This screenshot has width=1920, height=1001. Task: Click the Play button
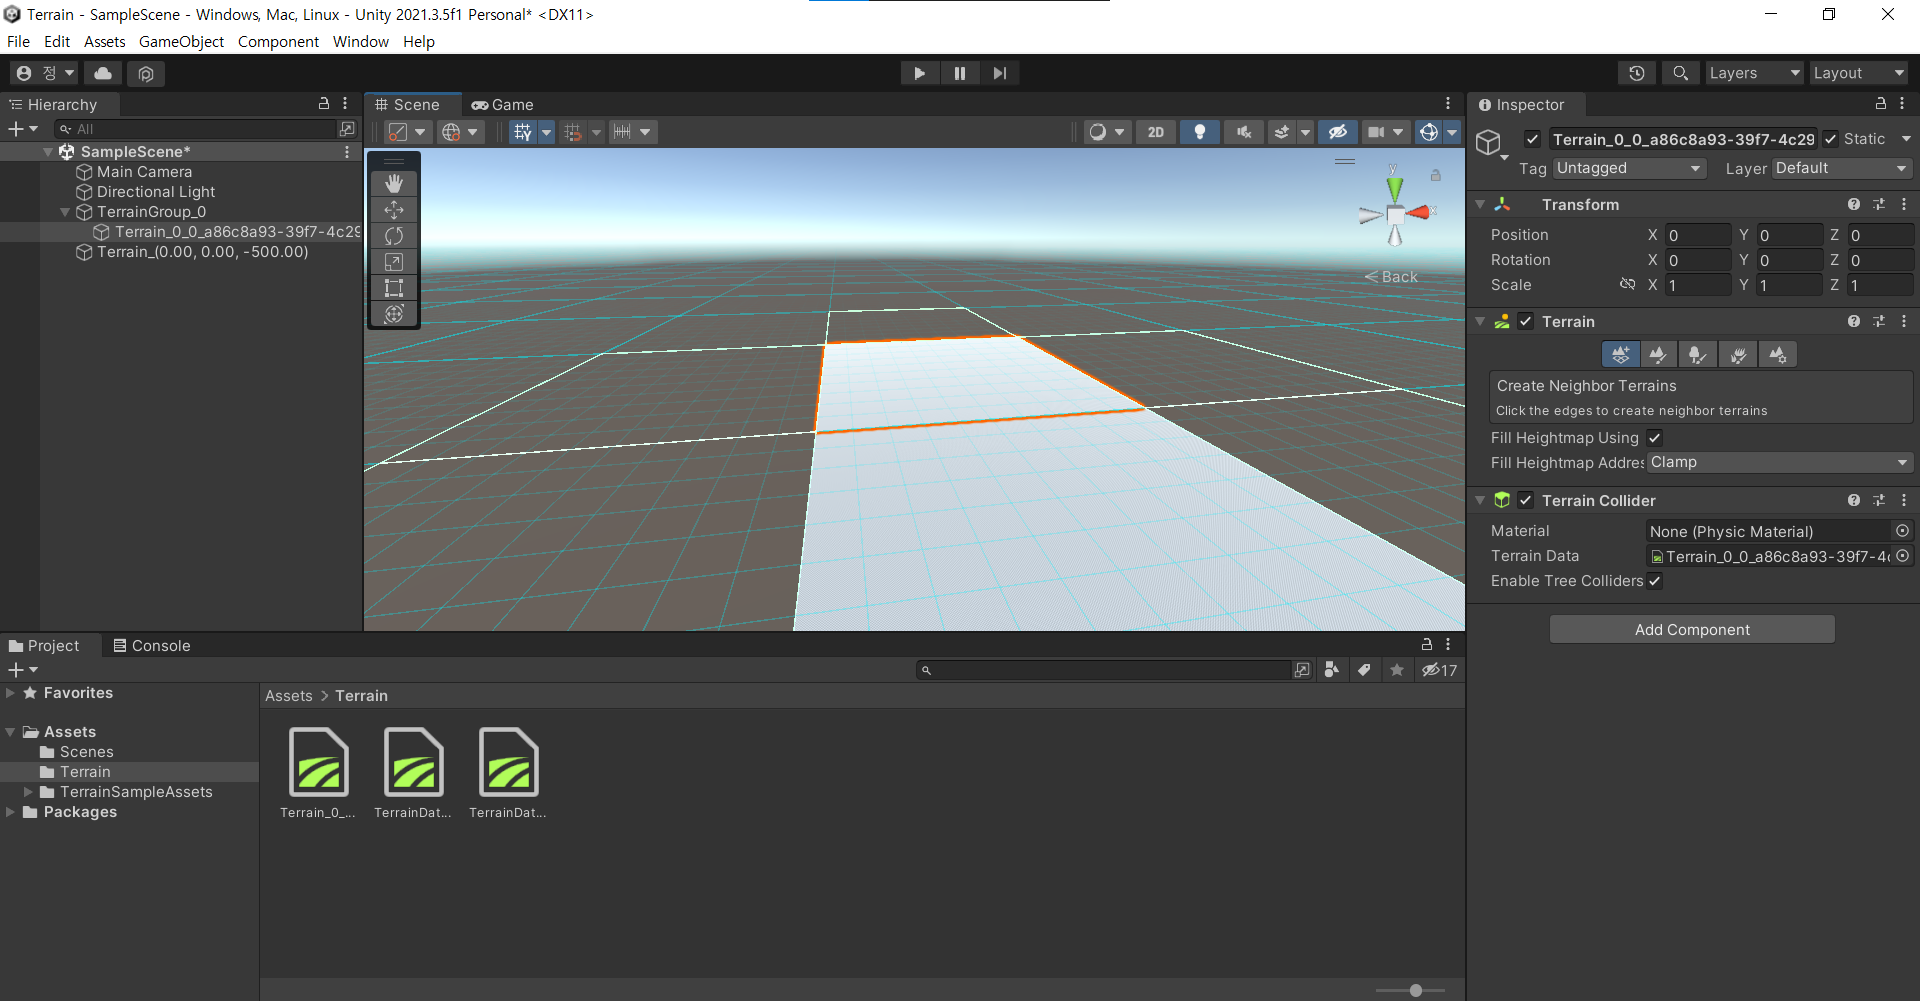[919, 73]
